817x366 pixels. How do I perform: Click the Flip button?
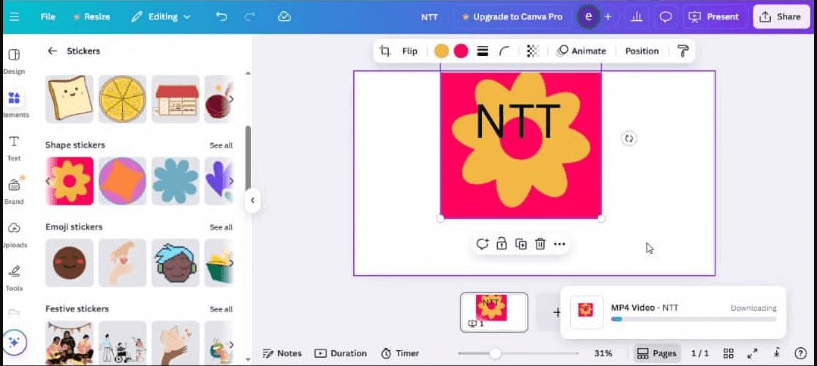pos(410,51)
